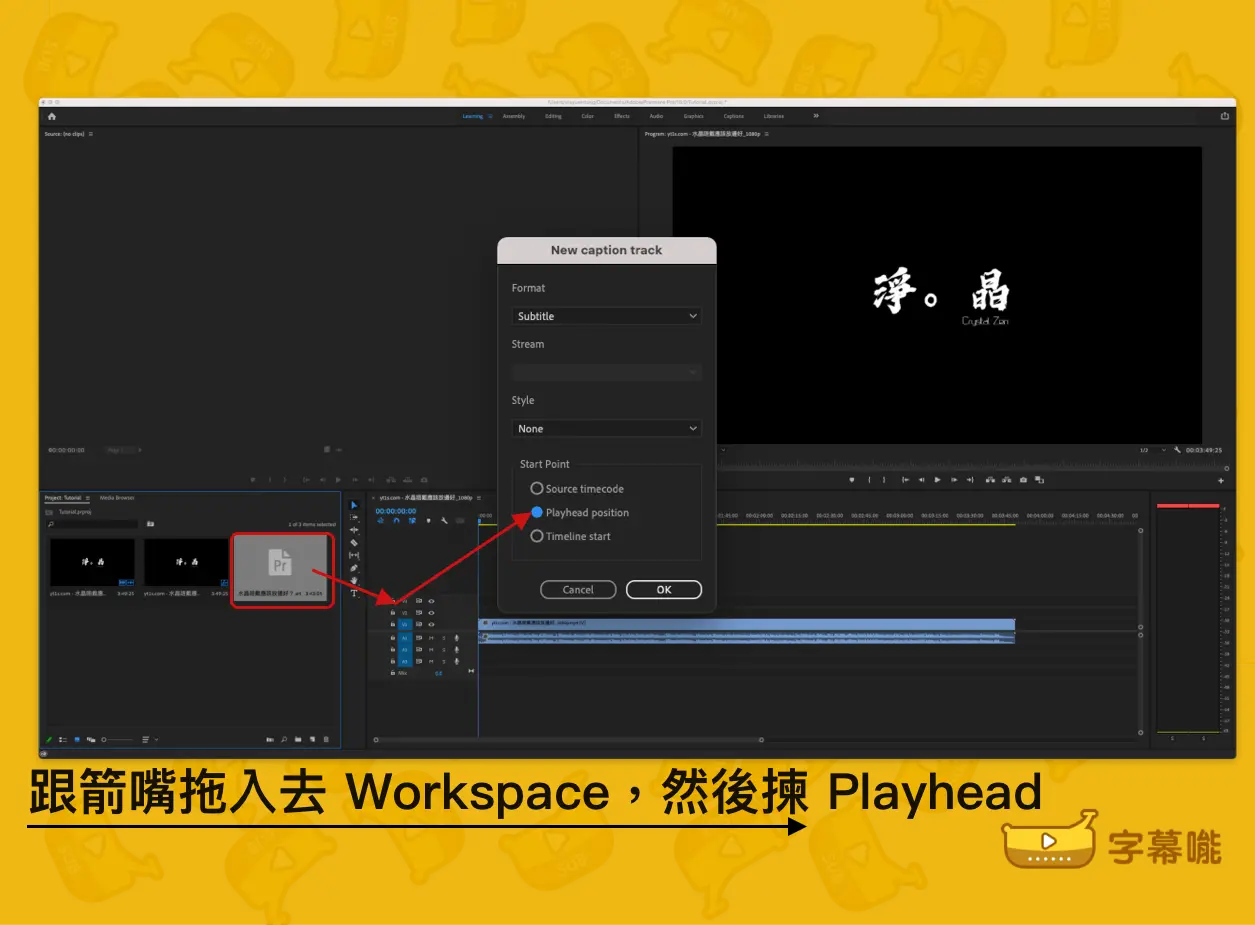Viewport: 1255px width, 925px height.
Task: Click the Home icon at top left
Action: (52, 116)
